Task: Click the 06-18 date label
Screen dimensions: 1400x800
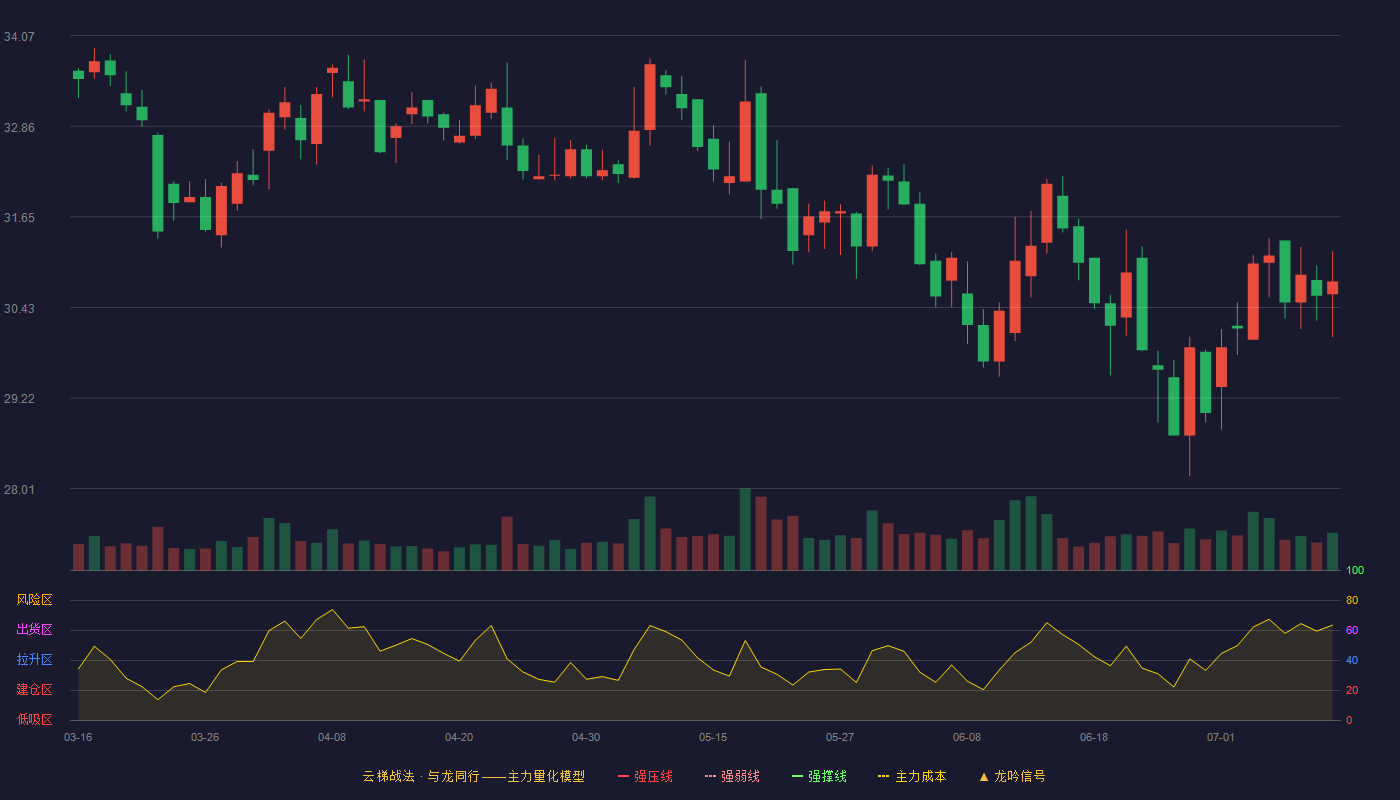Action: point(1094,737)
